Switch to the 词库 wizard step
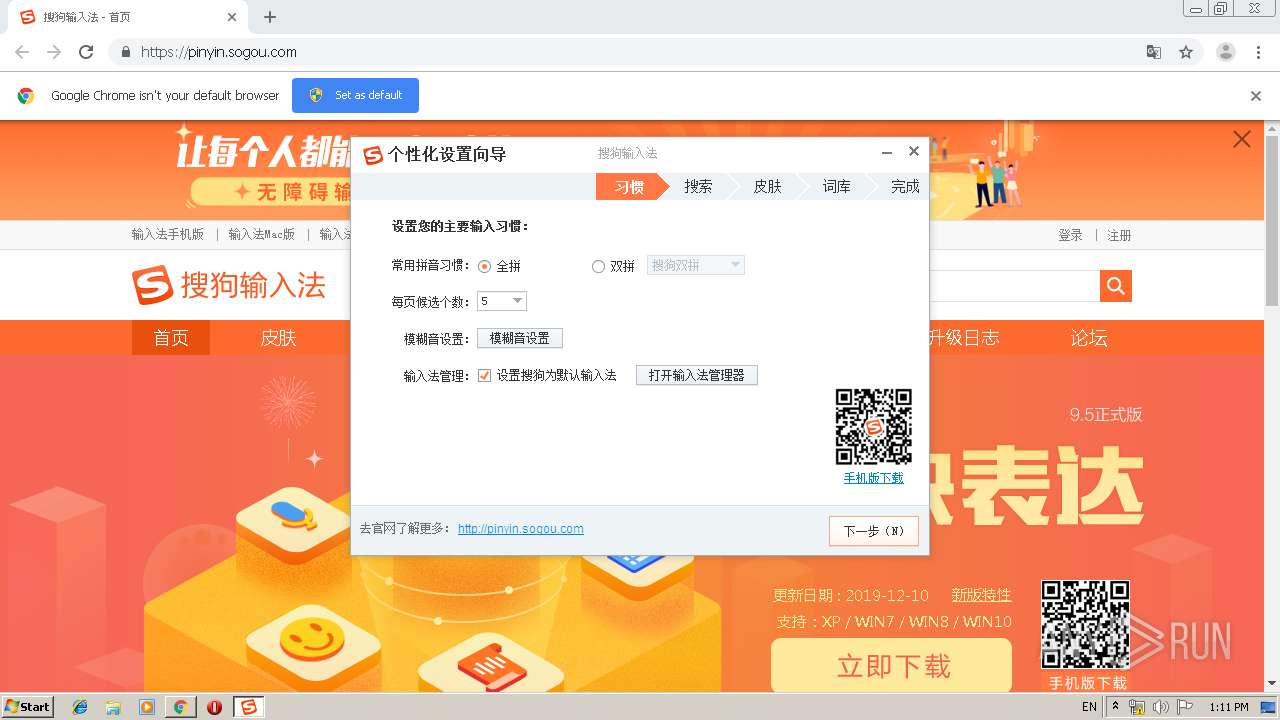Image resolution: width=1280 pixels, height=720 pixels. 836,186
